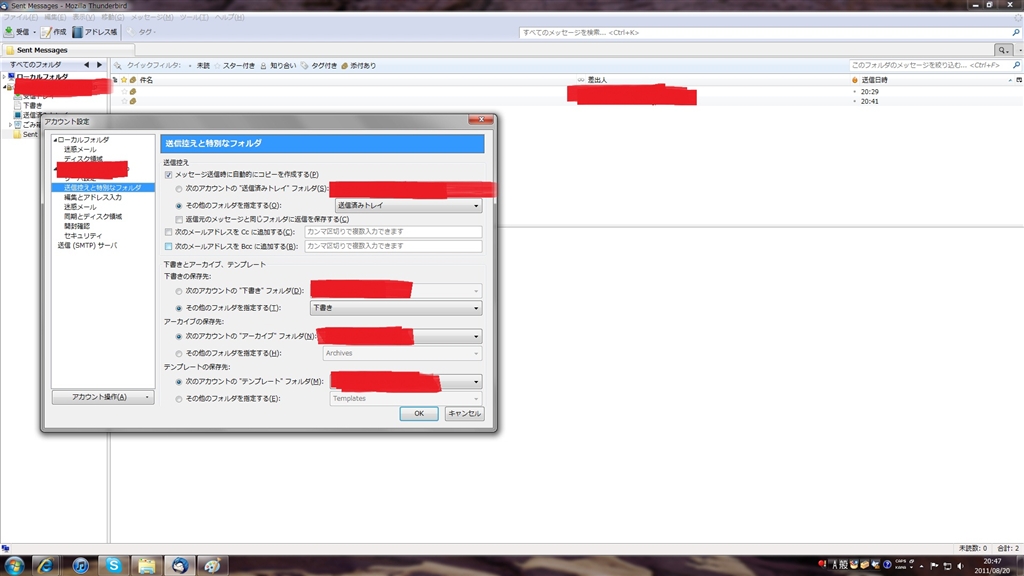Click the attachment column header icon
The width and height of the screenshot is (1024, 576).
coord(133,80)
